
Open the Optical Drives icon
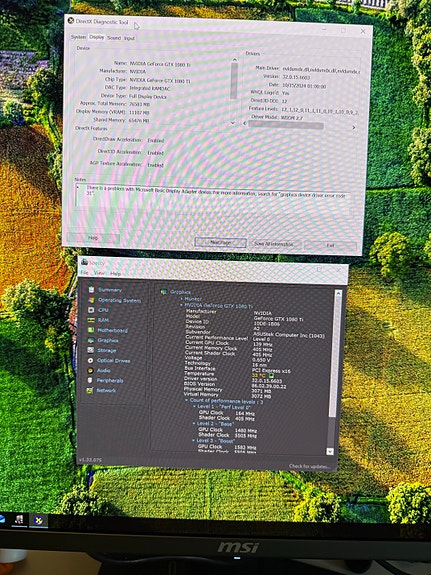[x=90, y=360]
